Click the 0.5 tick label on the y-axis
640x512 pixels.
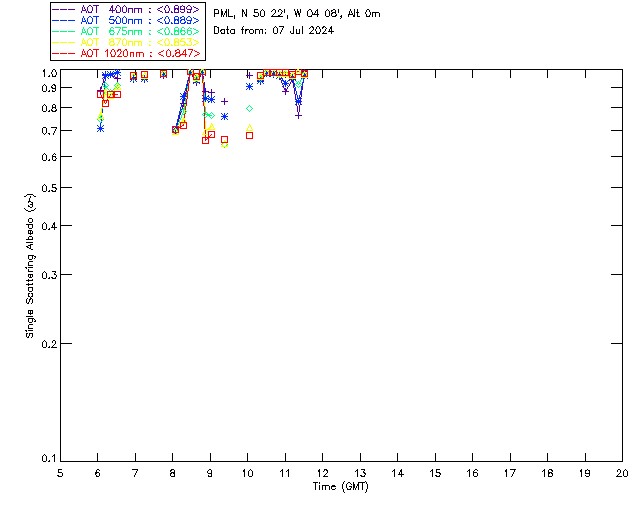tap(46, 188)
